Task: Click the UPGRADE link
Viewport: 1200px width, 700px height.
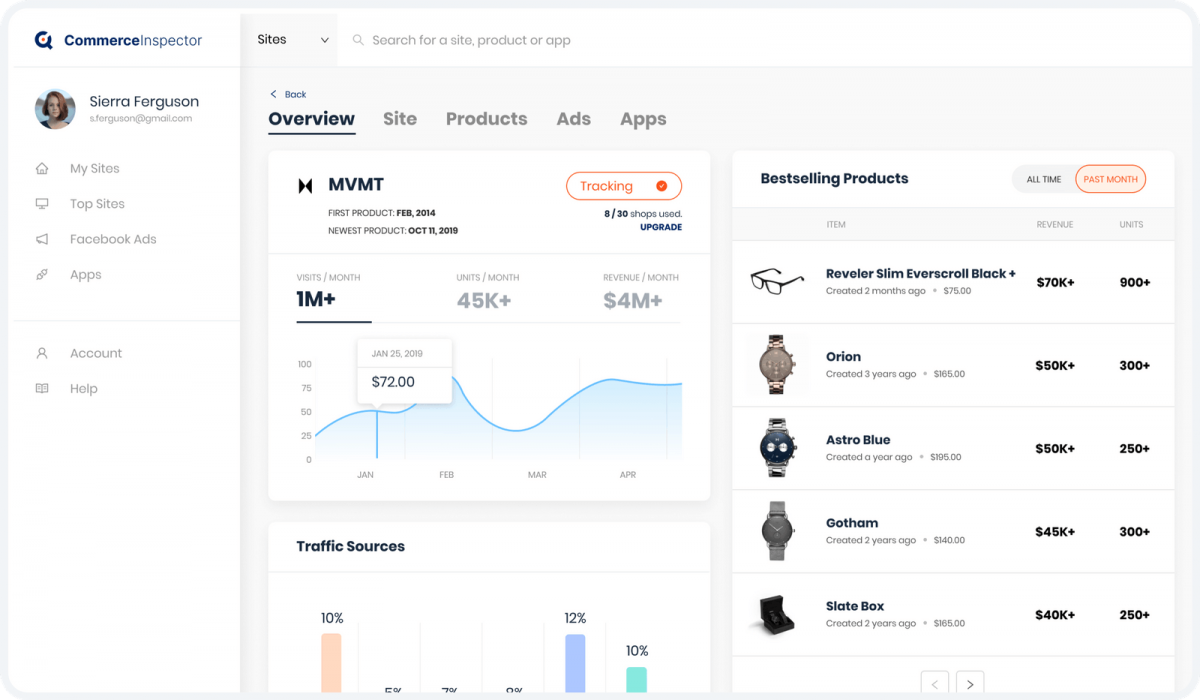Action: click(661, 227)
